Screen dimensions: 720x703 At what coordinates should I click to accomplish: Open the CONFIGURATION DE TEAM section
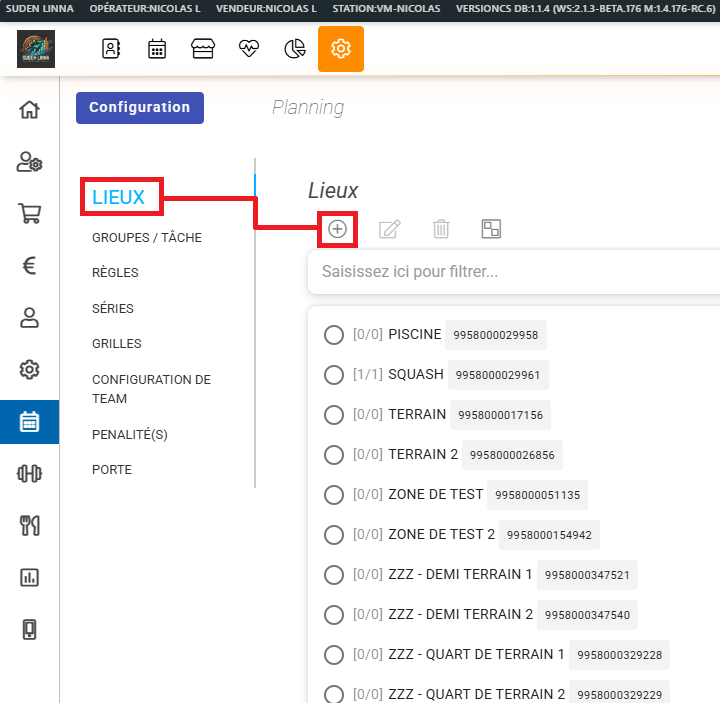[151, 389]
